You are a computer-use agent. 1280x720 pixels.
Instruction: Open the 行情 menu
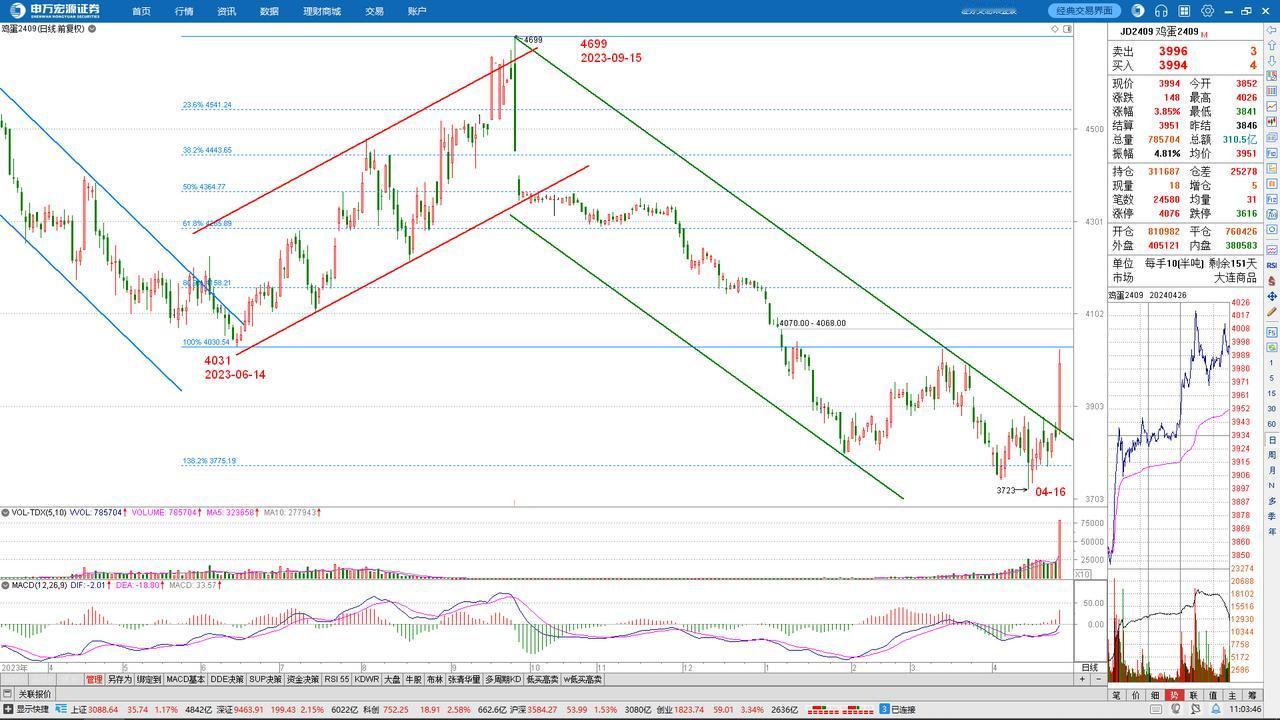[184, 11]
